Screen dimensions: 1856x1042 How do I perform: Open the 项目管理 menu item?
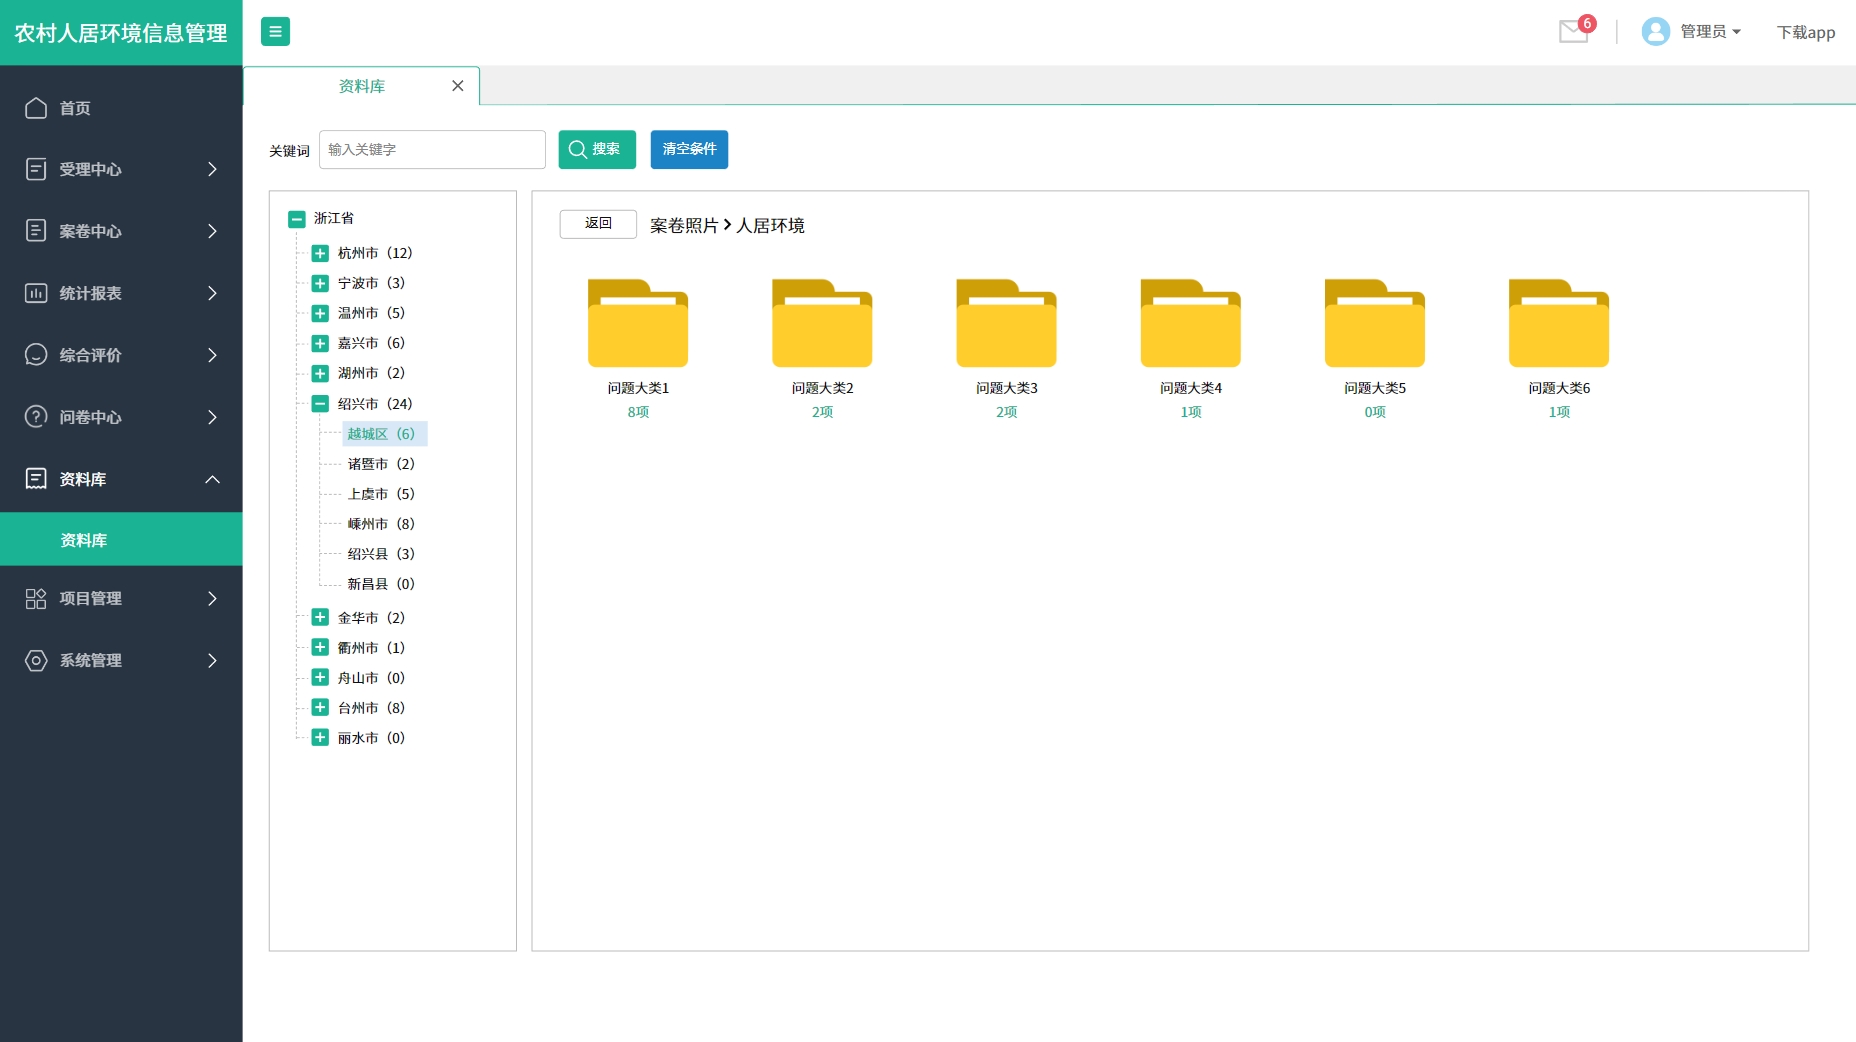pos(121,598)
